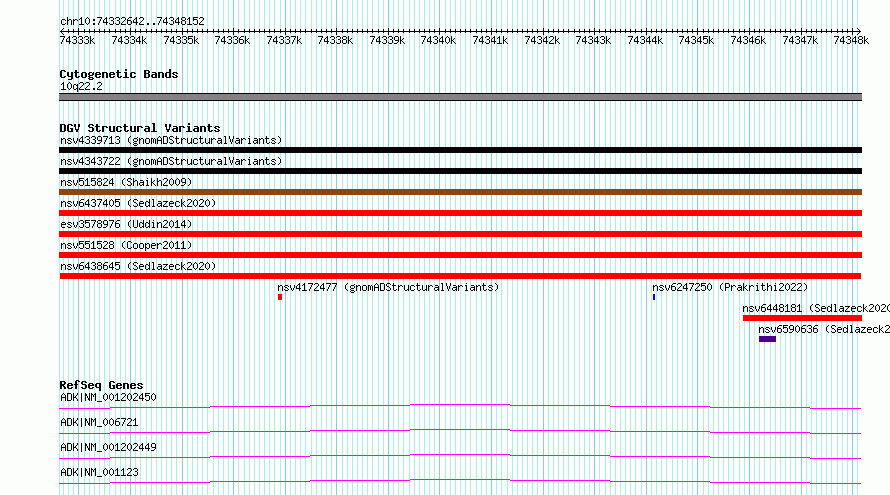Click the nsv4172477 (gnomADStructuralVariants) label
890x495 pixels.
388,287
